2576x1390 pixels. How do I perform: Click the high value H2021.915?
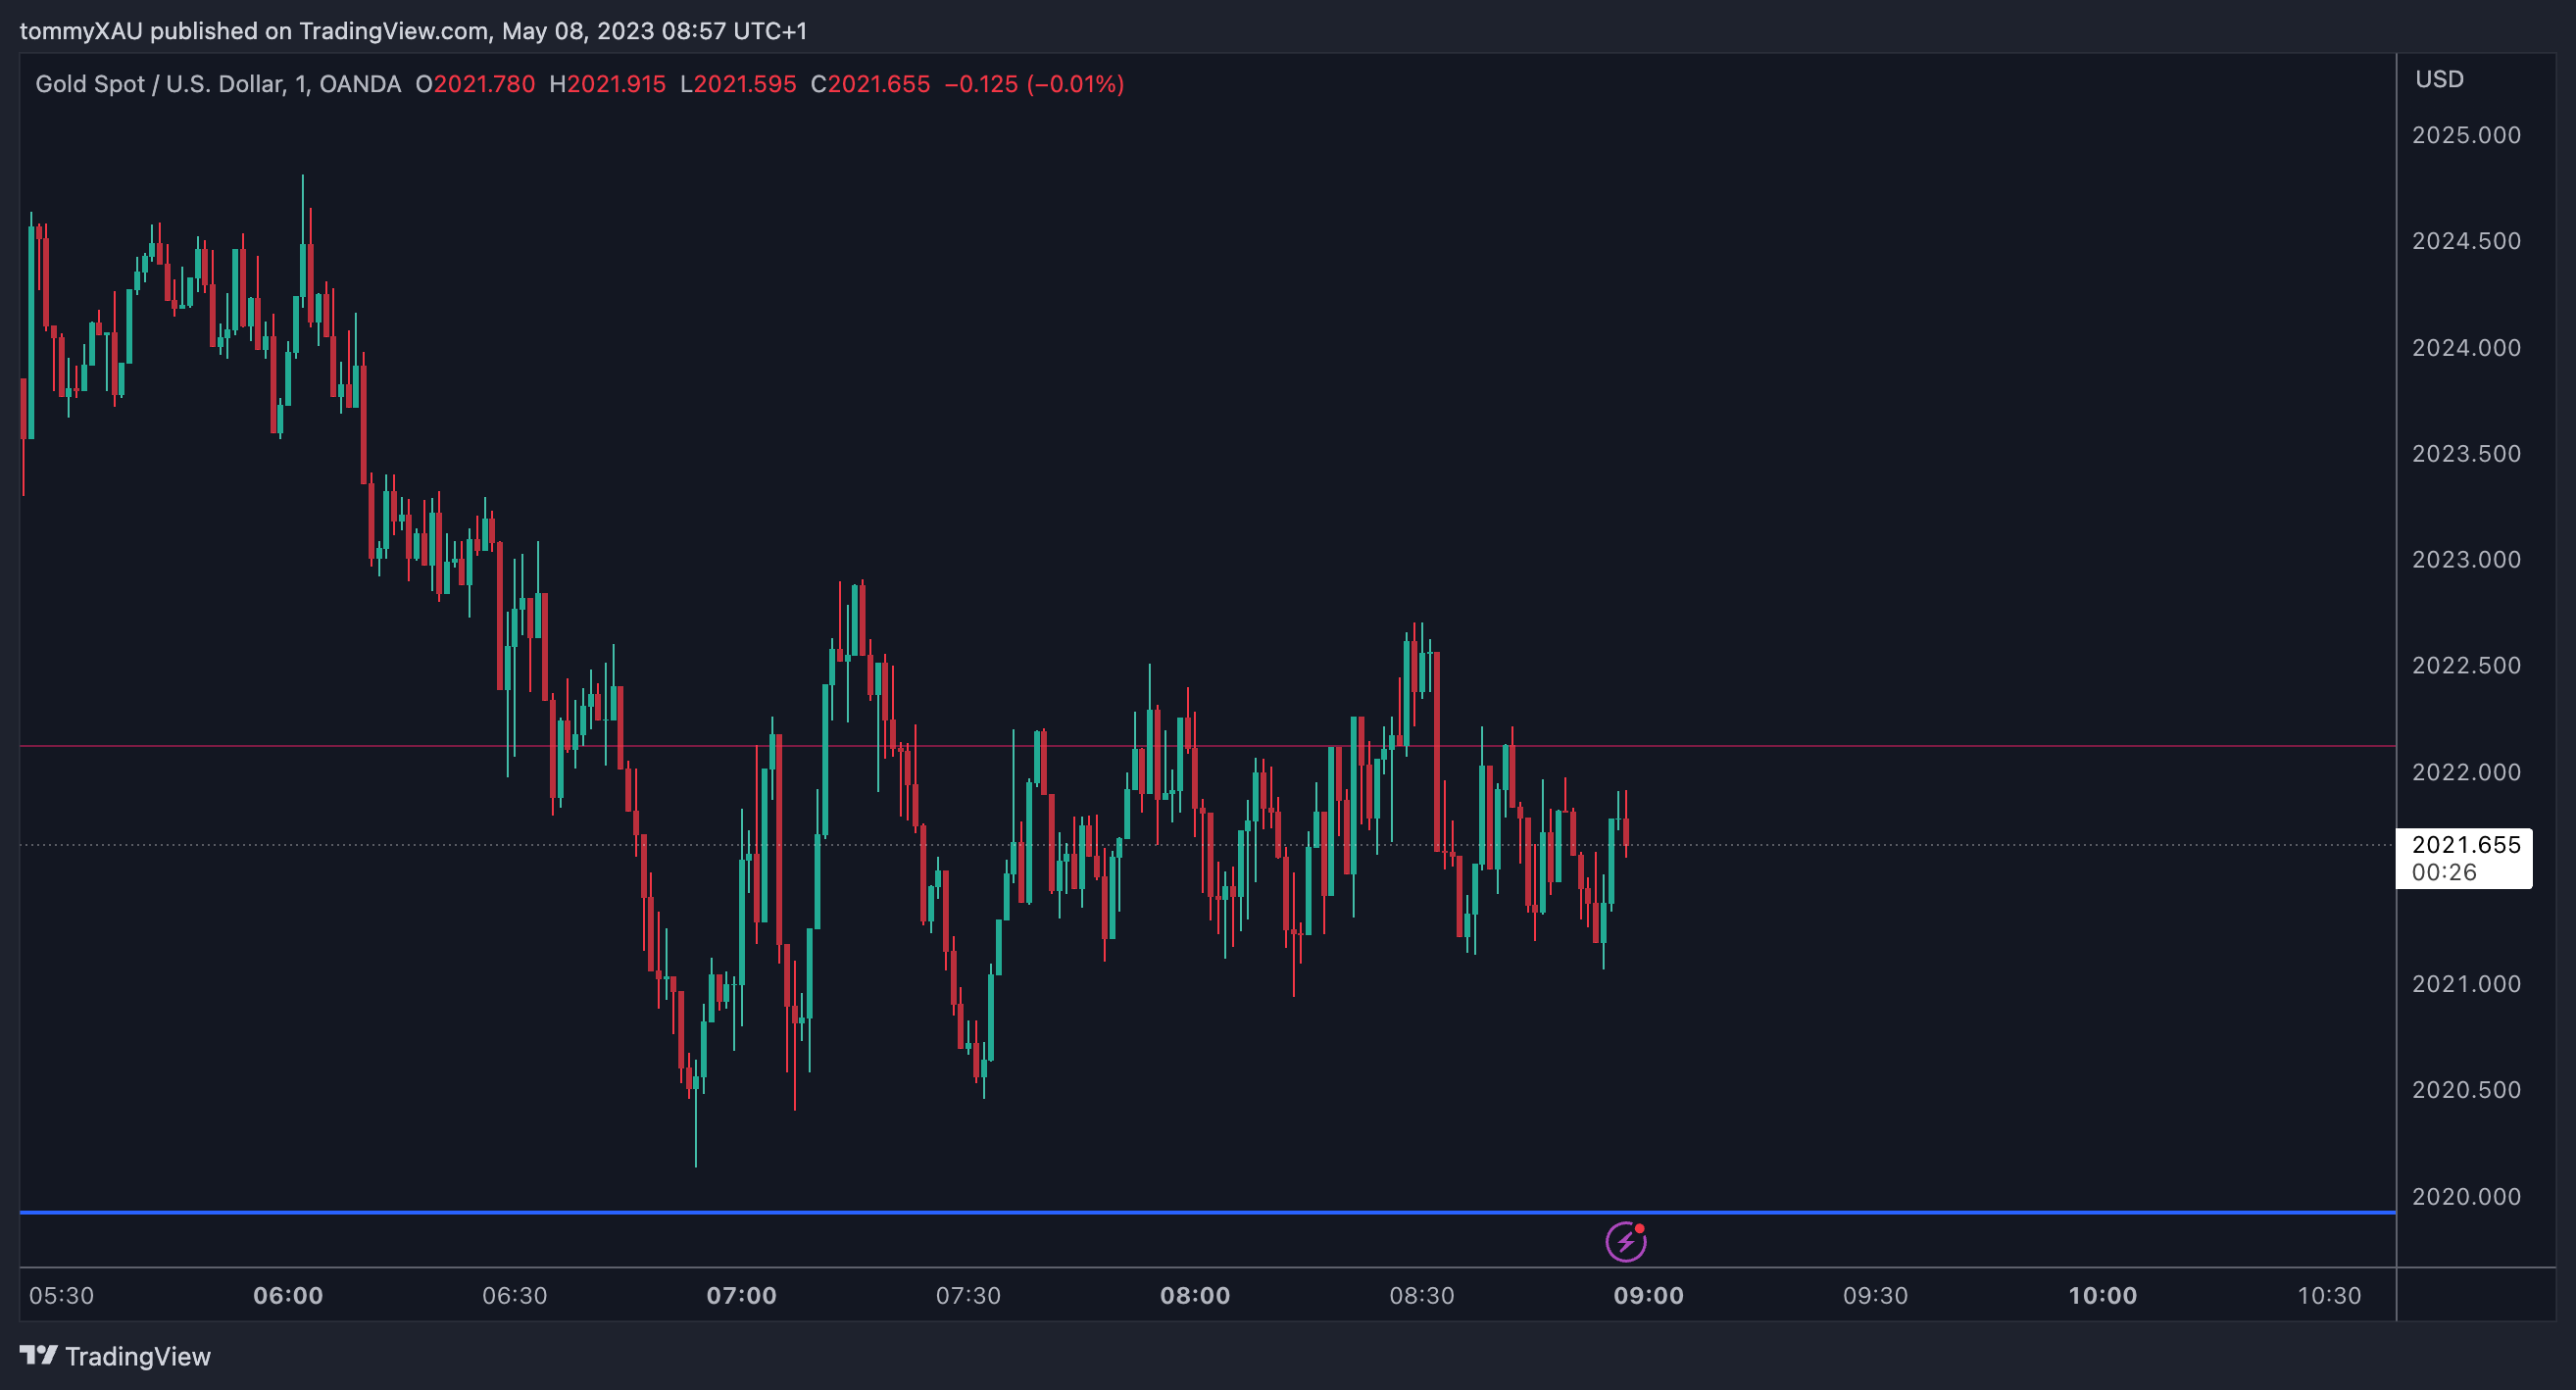point(607,84)
